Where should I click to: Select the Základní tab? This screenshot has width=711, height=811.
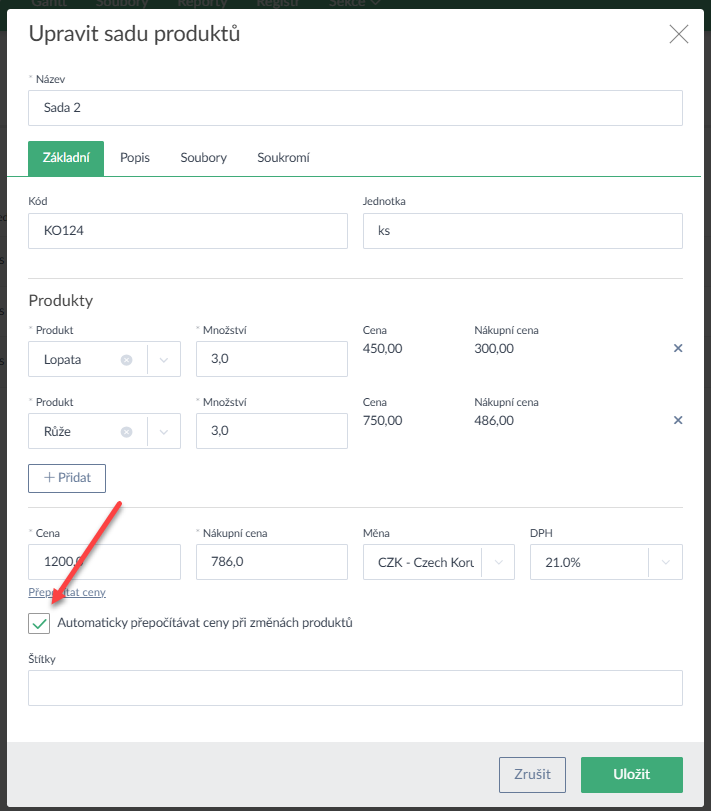tap(67, 158)
